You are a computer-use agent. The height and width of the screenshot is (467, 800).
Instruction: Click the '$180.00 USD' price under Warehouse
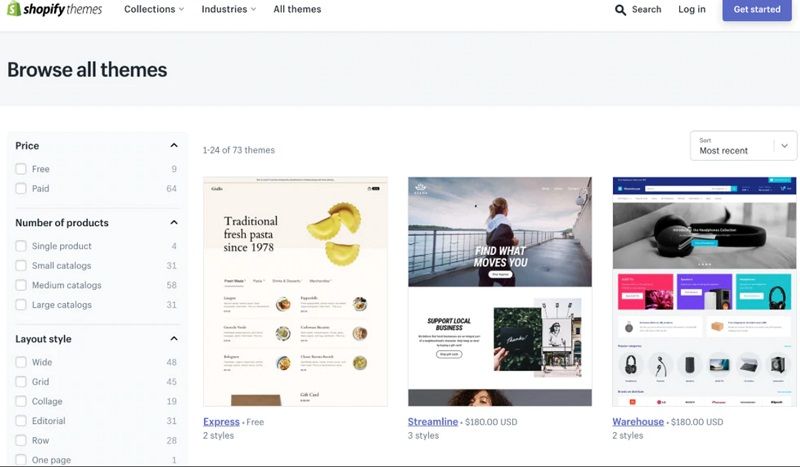697,422
